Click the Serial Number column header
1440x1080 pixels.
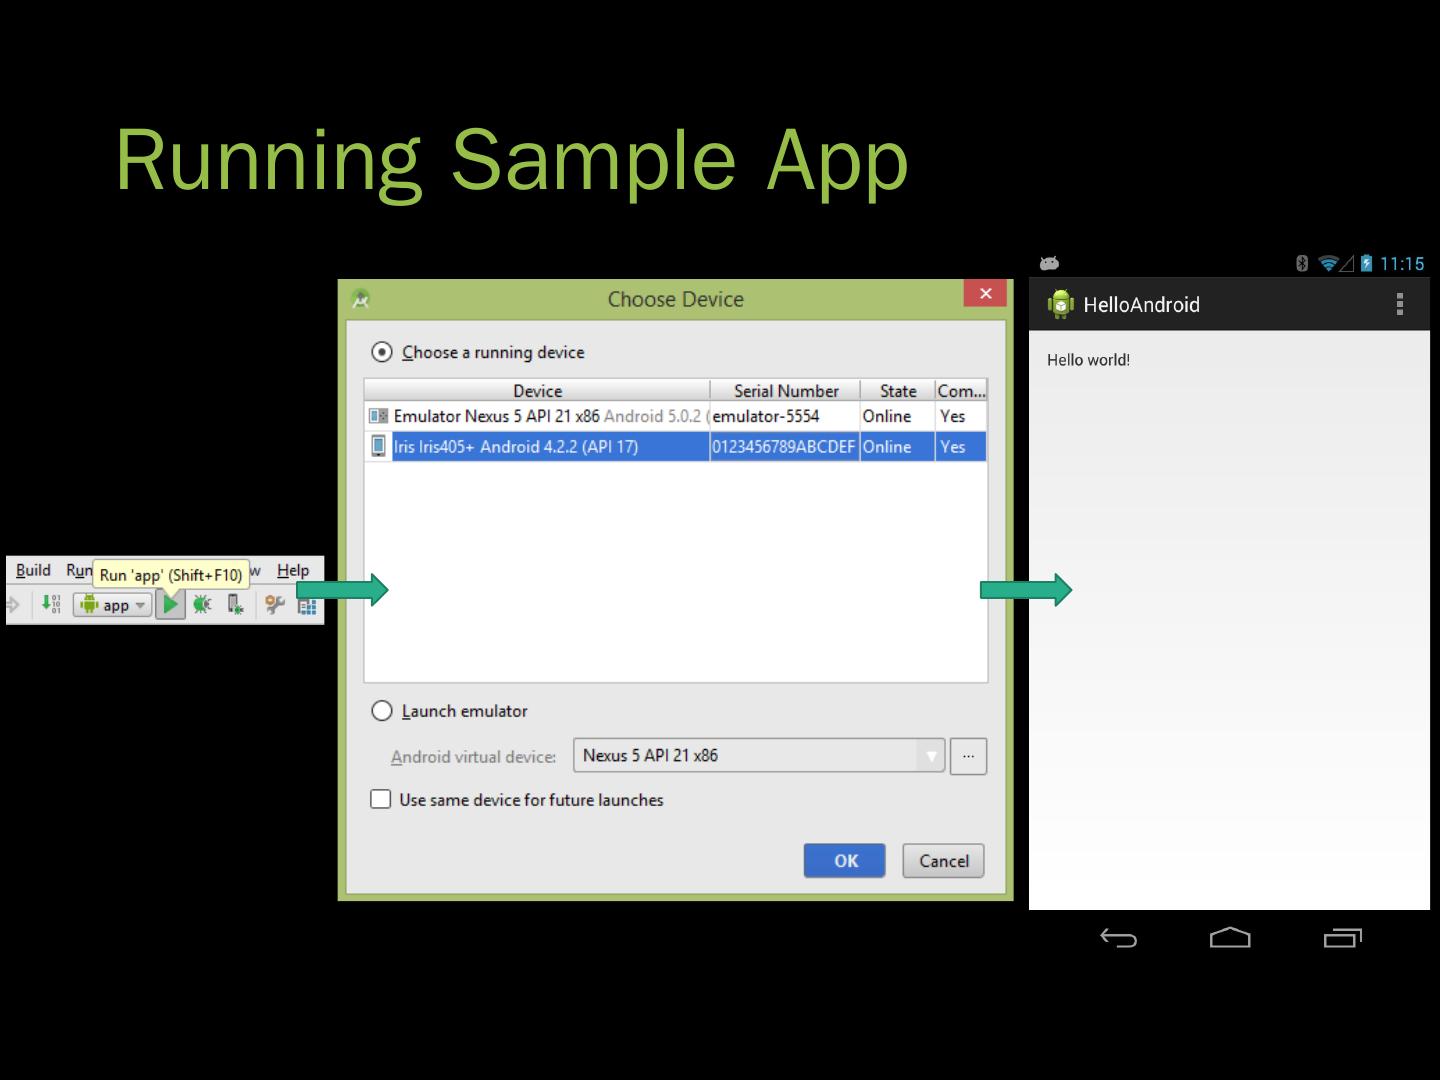(786, 391)
